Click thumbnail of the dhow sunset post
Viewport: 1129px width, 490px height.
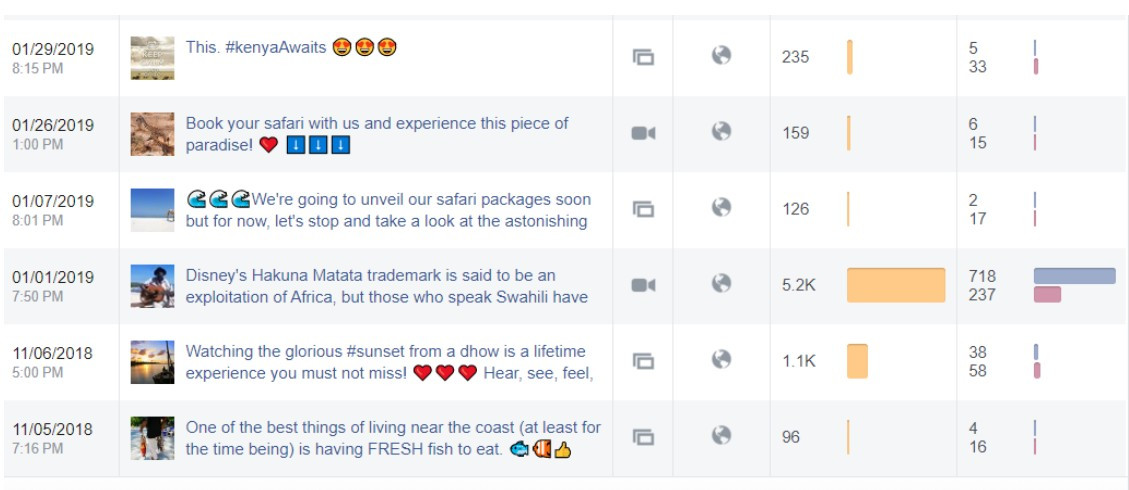pos(152,362)
